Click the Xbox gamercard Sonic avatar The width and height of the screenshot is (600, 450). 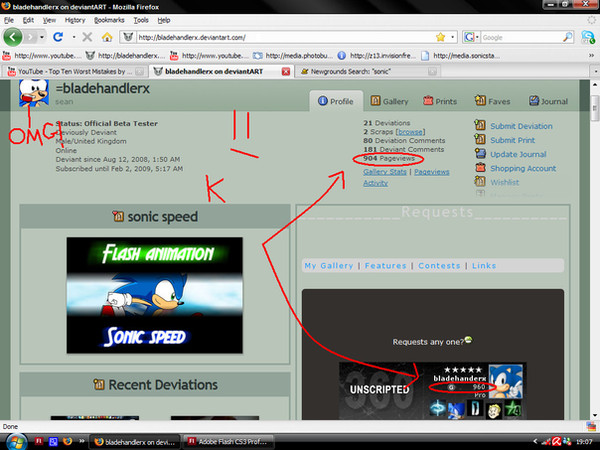tap(506, 381)
